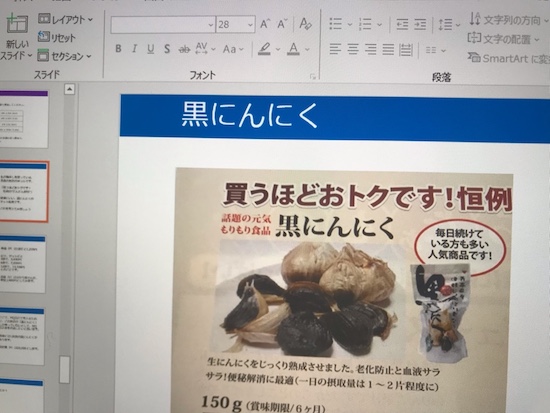Click the thumbnail pane scroll-up arrow

(69, 89)
